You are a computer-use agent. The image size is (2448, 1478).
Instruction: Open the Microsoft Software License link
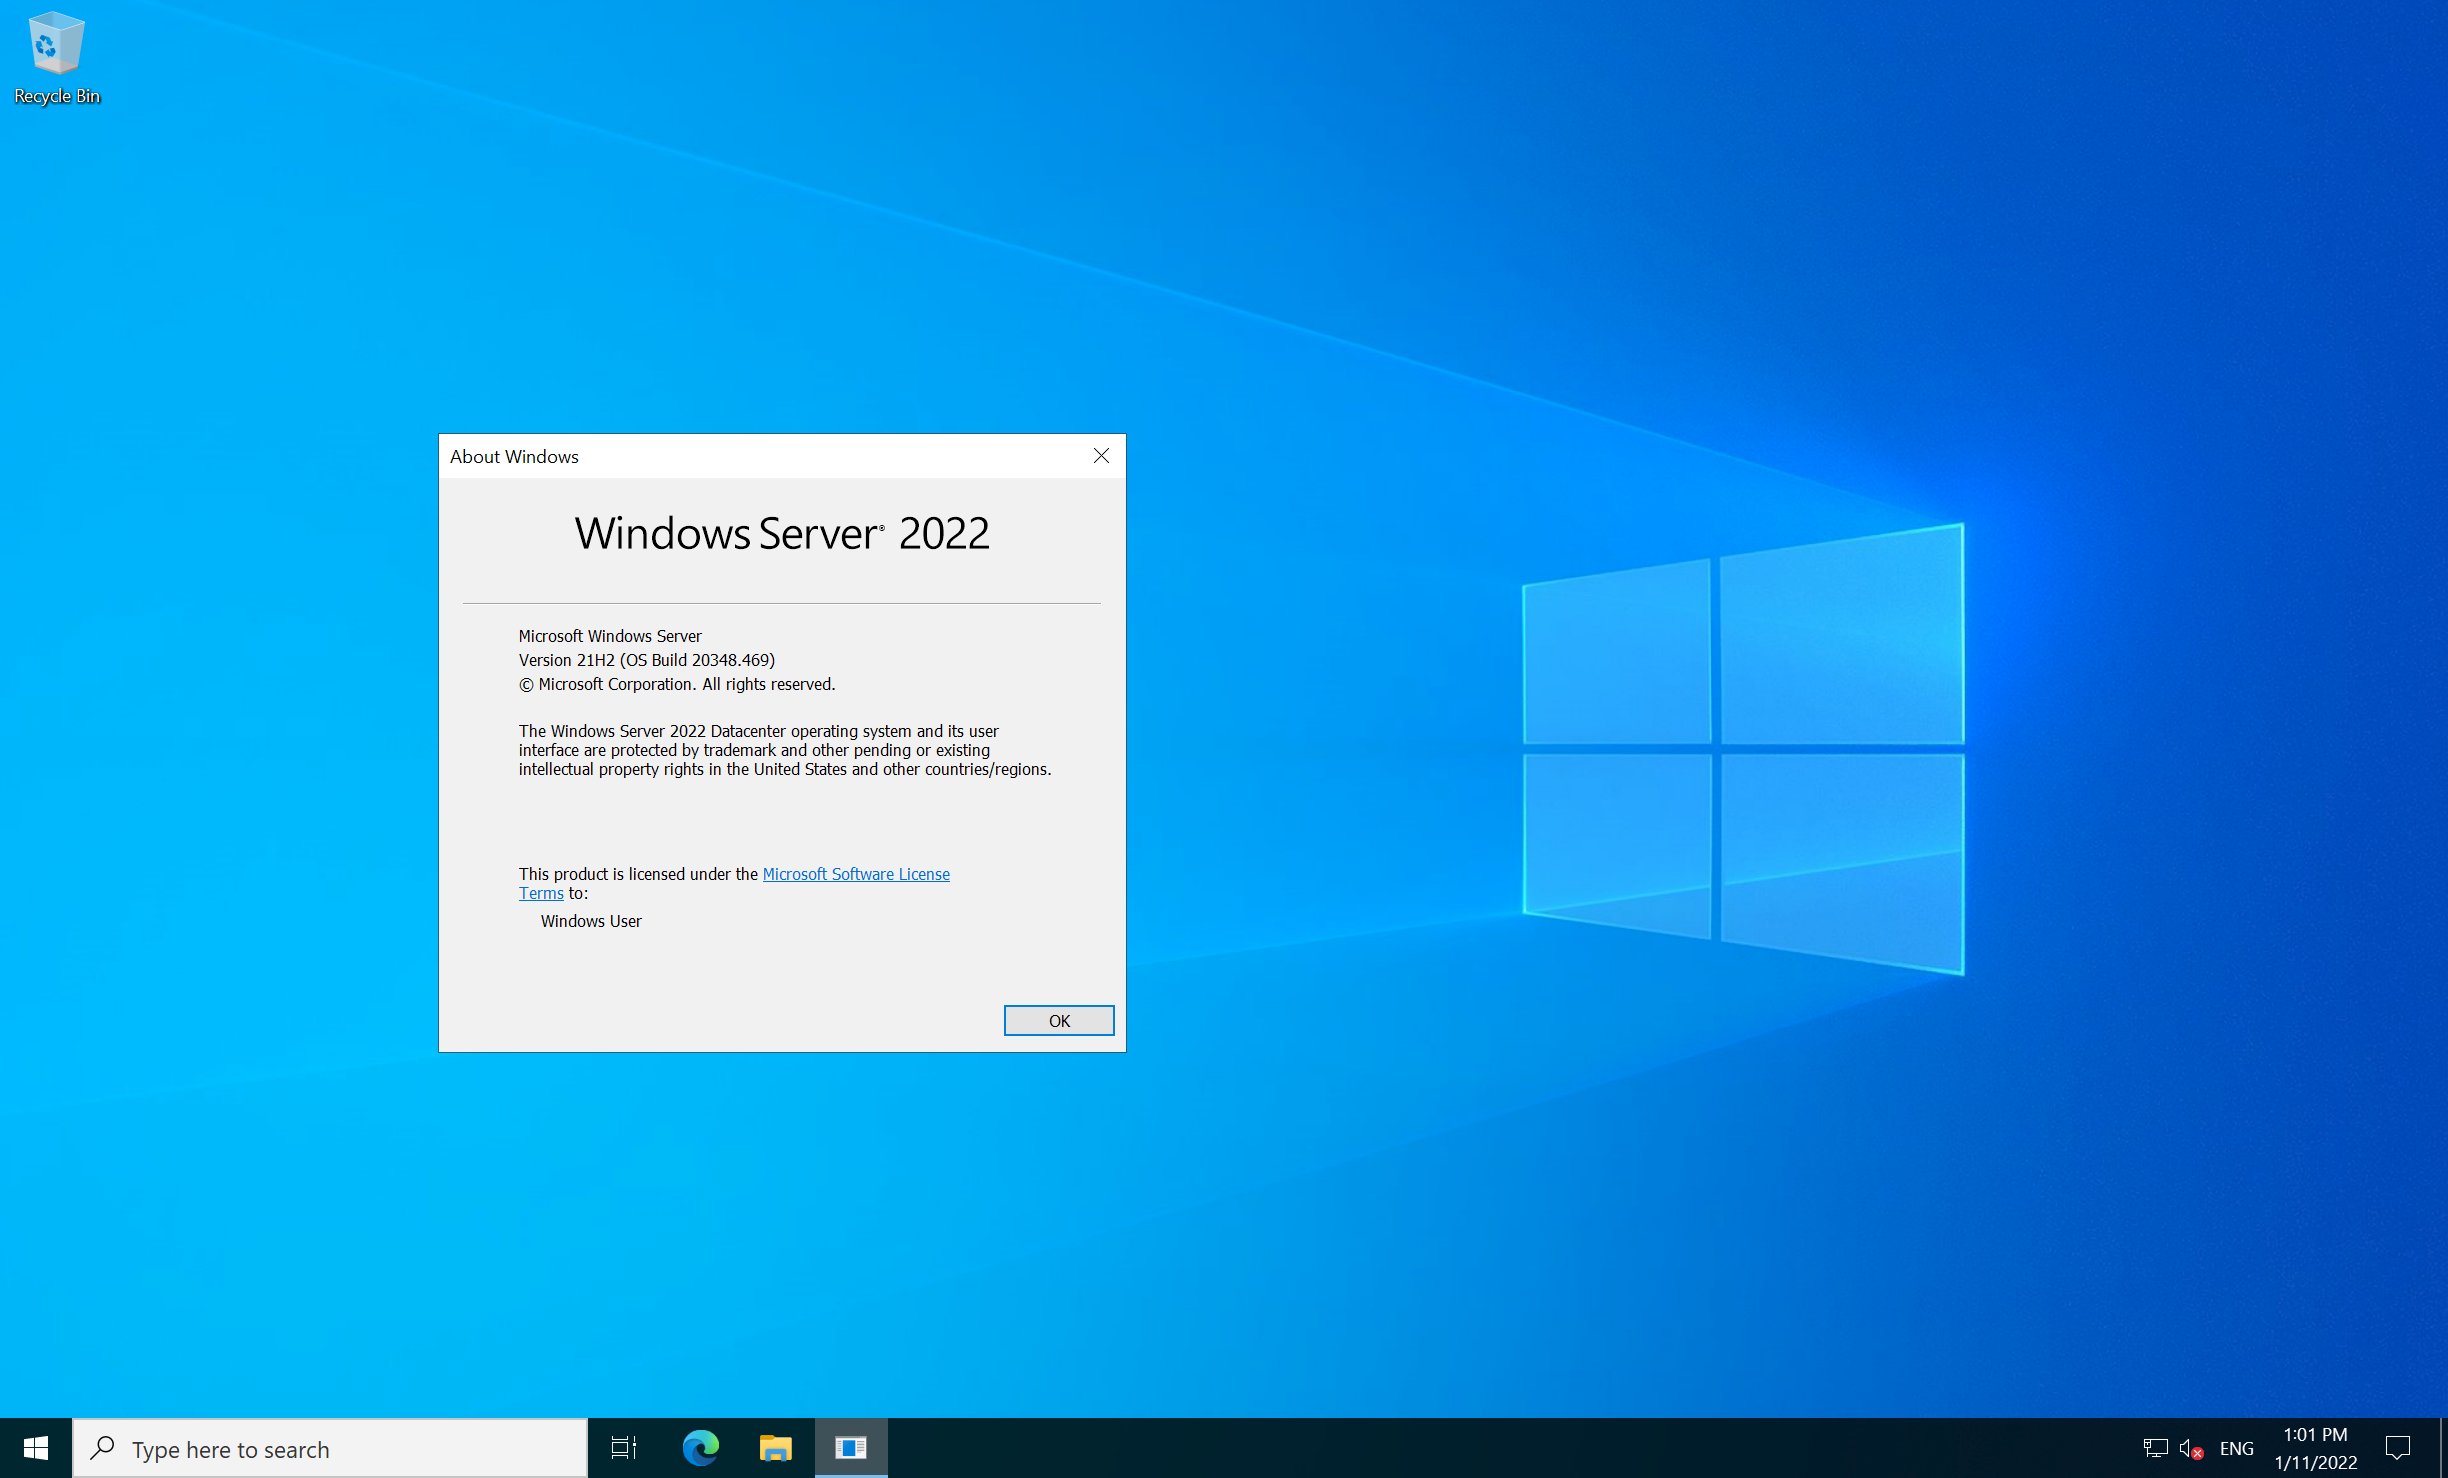coord(856,874)
